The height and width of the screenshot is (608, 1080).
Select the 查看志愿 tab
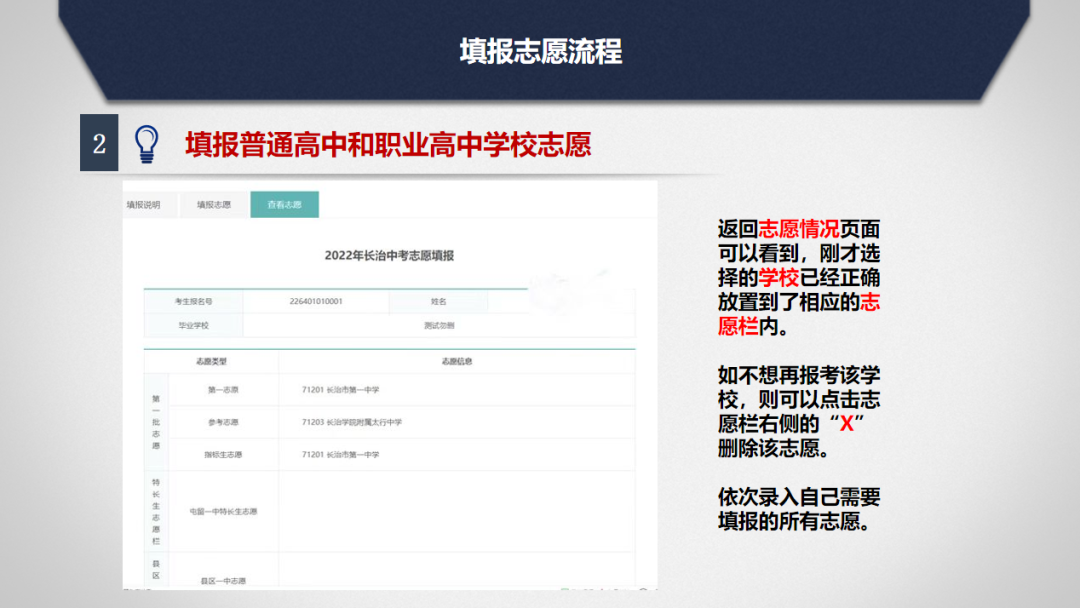point(284,205)
